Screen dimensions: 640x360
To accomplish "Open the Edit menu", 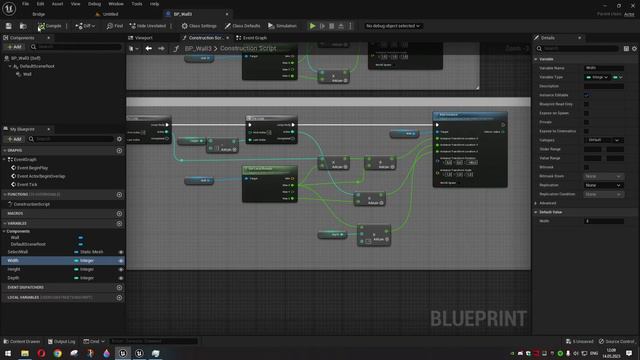I will point(40,4).
